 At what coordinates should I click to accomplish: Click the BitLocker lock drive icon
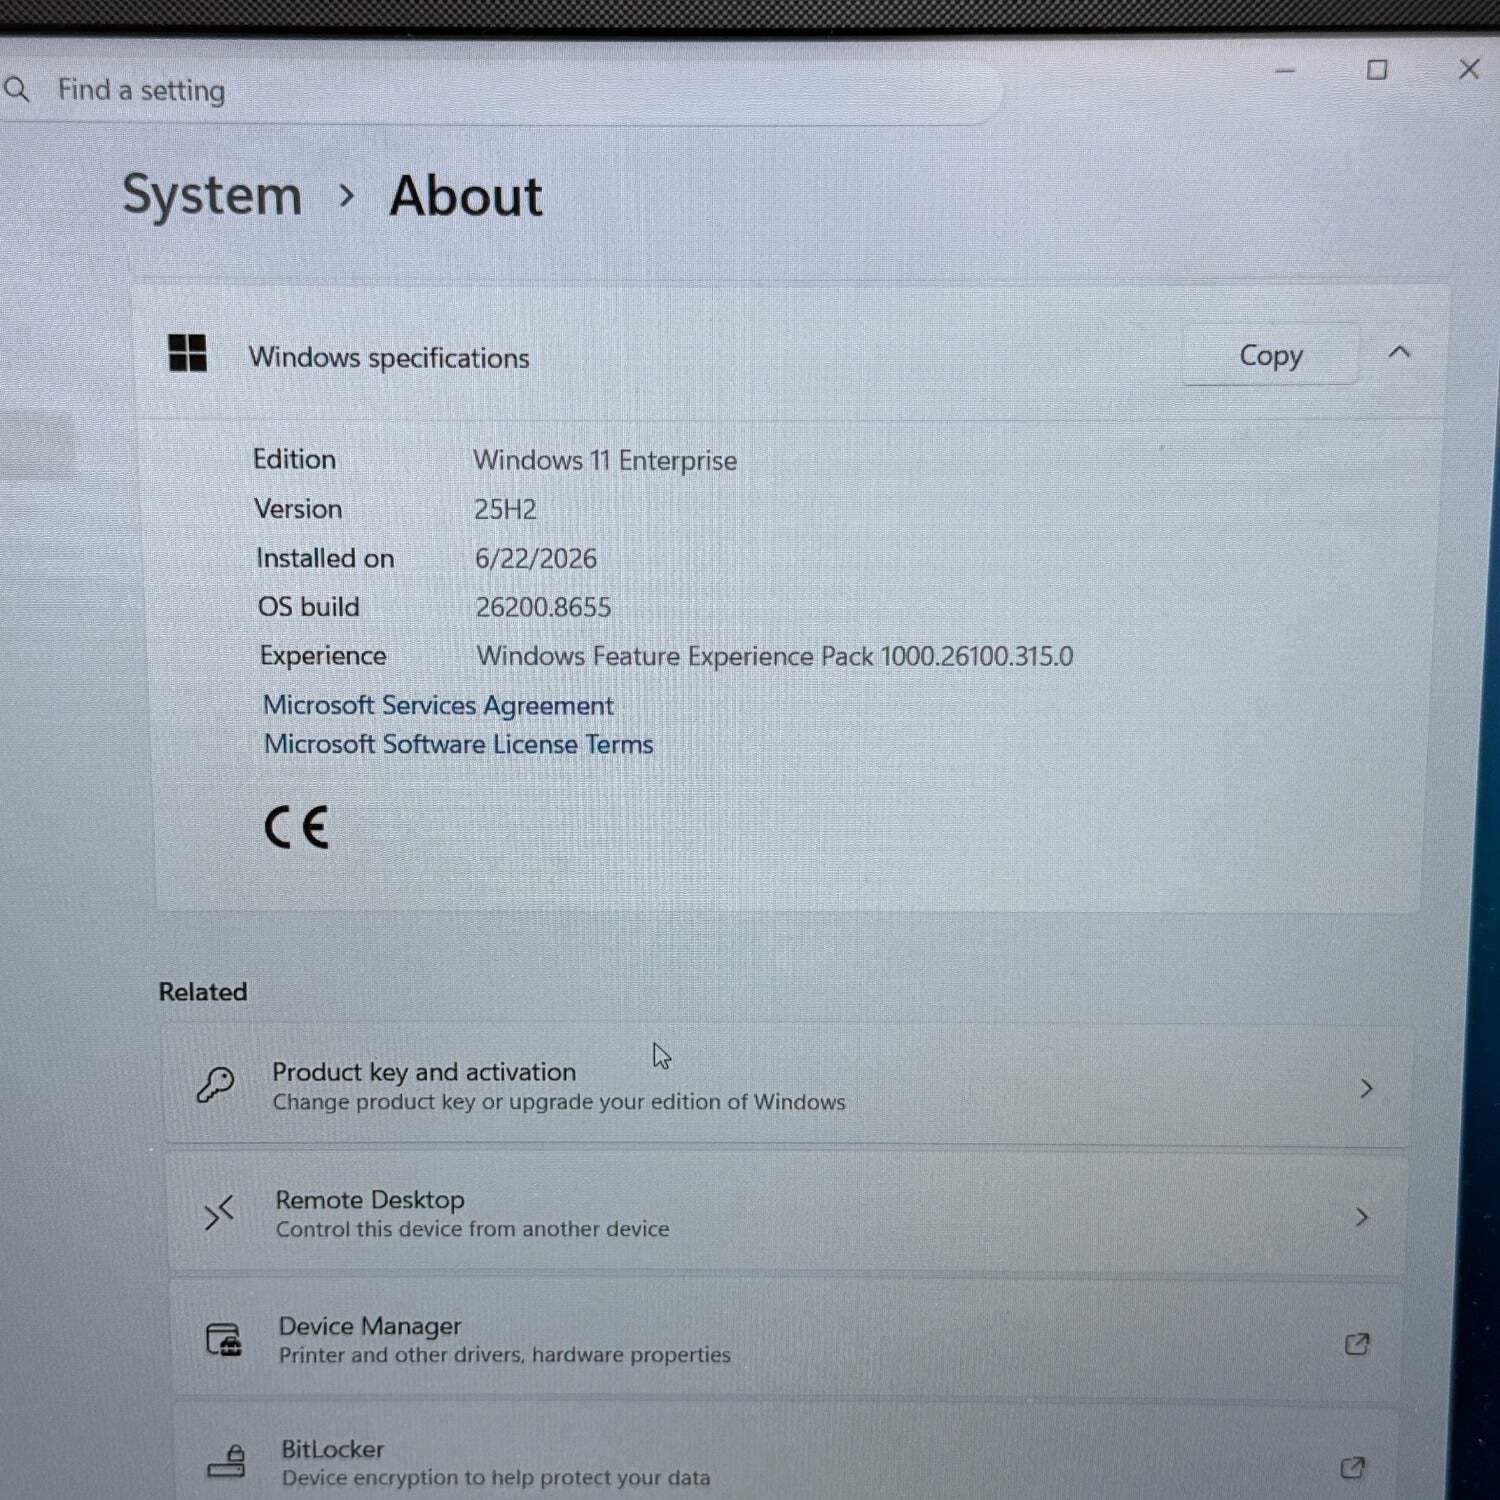click(227, 1460)
